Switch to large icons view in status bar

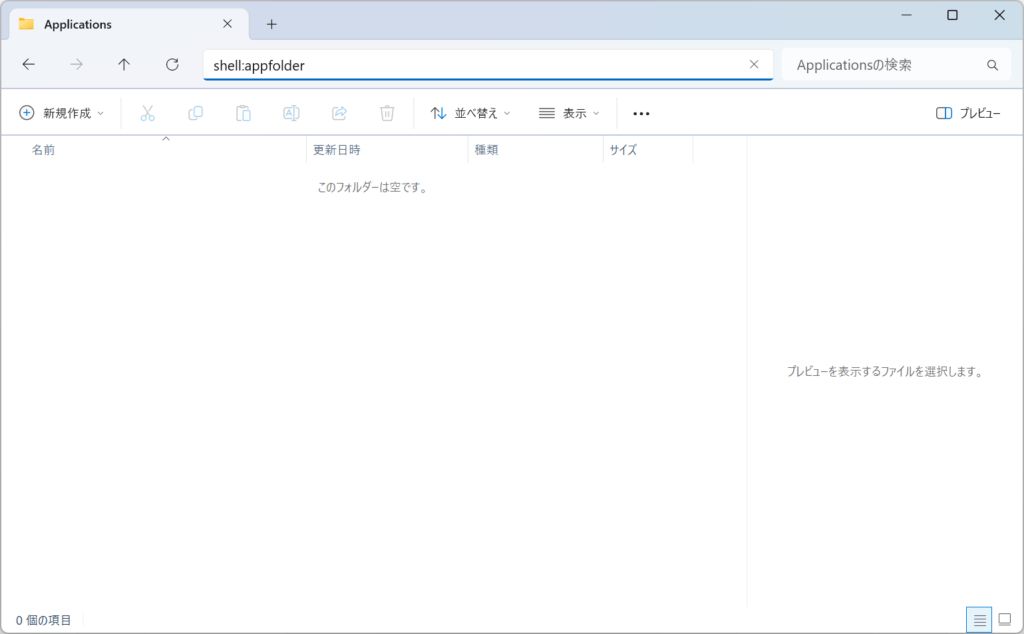coord(1005,620)
